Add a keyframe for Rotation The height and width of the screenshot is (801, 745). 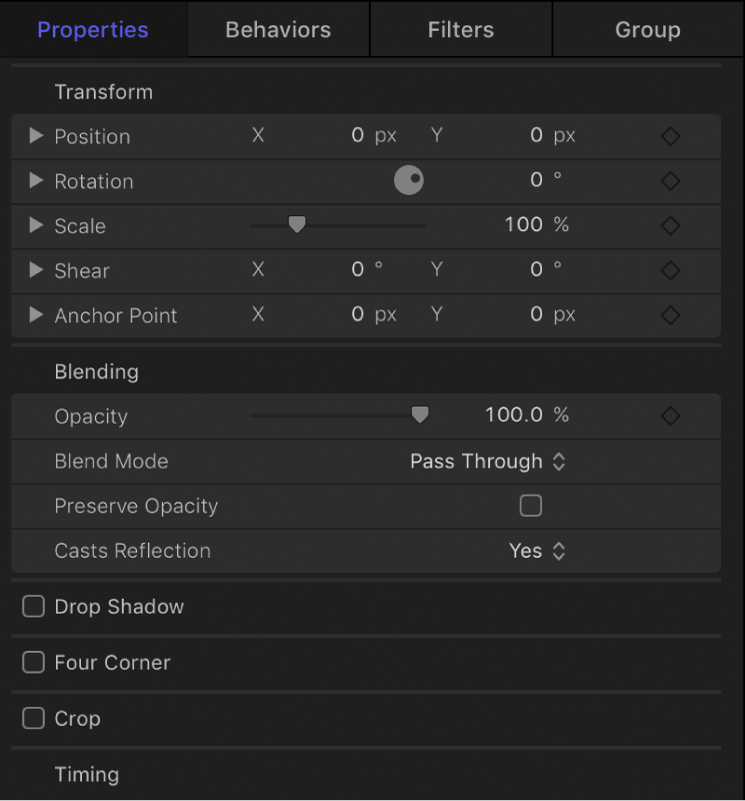click(x=670, y=181)
